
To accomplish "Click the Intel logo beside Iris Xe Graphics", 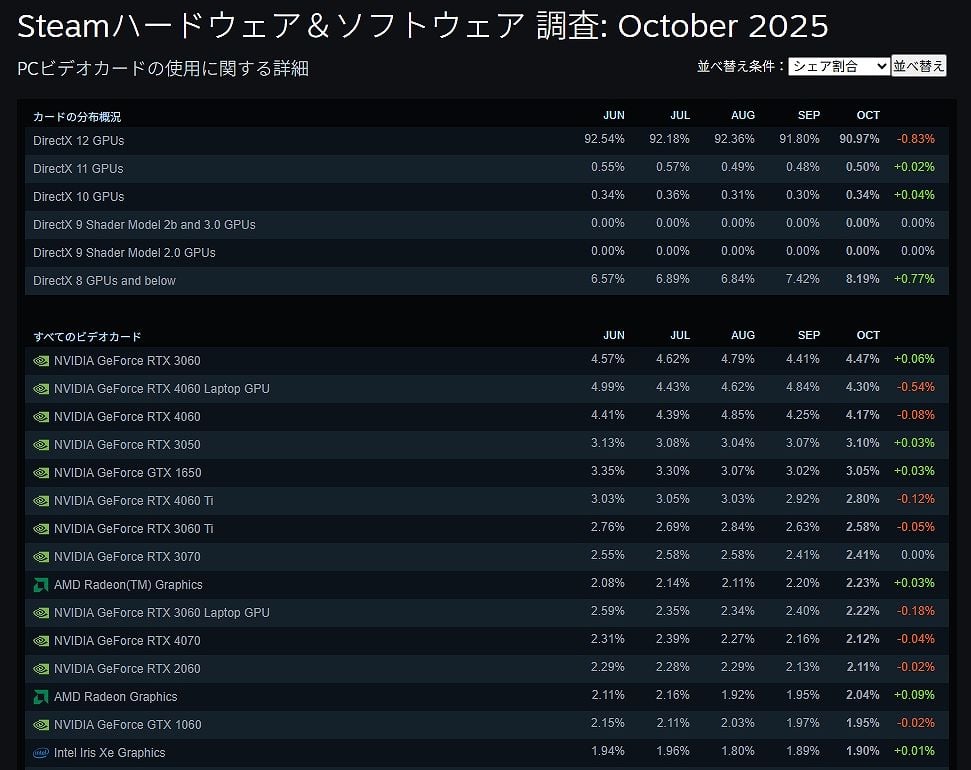I will point(41,753).
